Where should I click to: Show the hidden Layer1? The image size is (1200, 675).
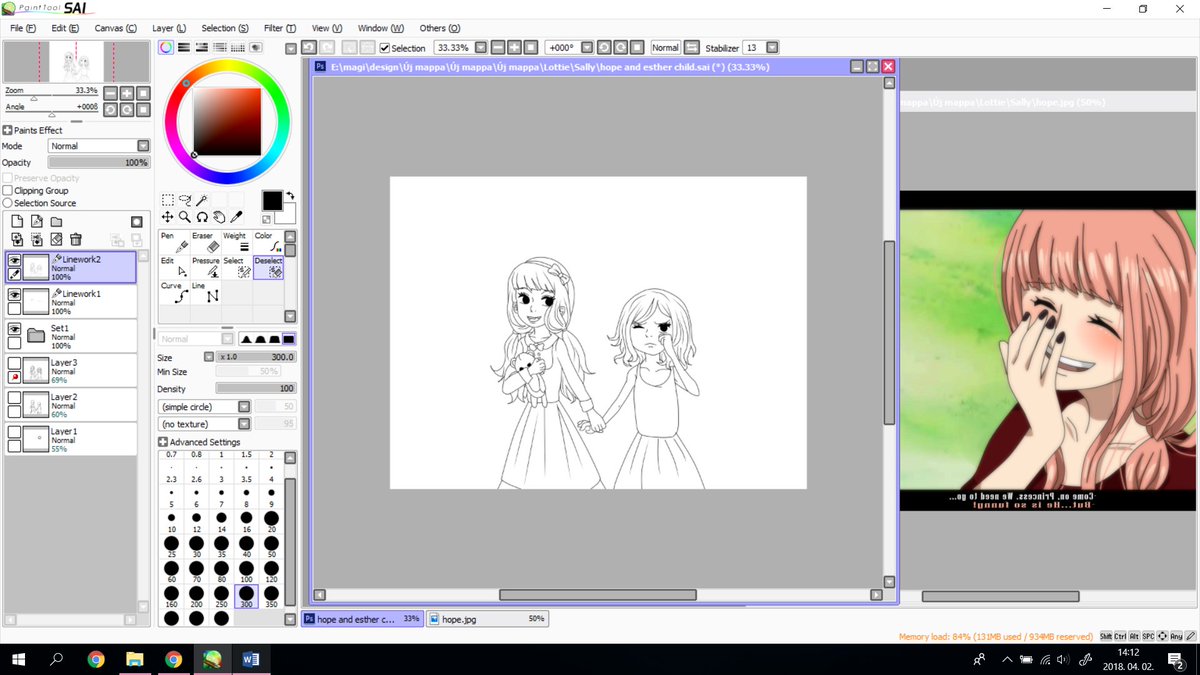tap(15, 431)
